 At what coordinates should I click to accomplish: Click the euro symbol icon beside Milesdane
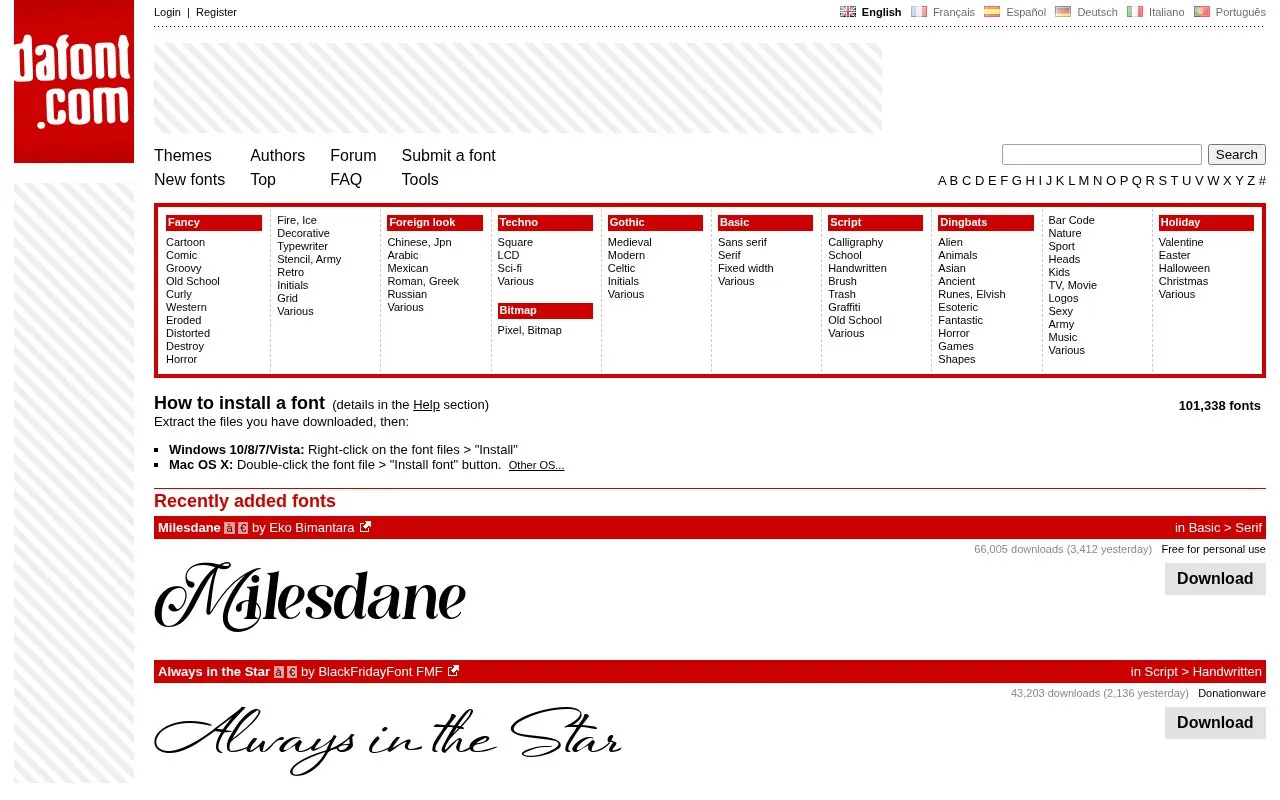coord(243,528)
